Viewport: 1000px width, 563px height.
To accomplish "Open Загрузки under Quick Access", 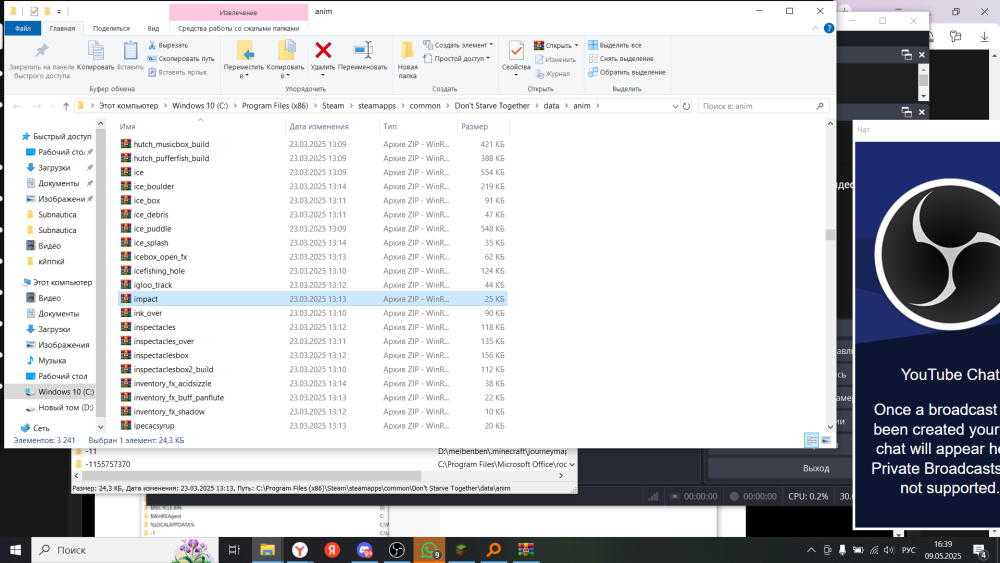I will tap(54, 168).
